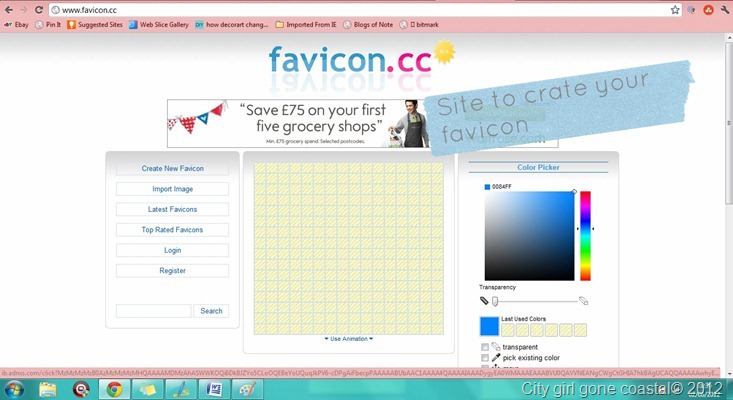The image size is (733, 400).
Task: Open Windows Start menu
Action: pos(14,389)
